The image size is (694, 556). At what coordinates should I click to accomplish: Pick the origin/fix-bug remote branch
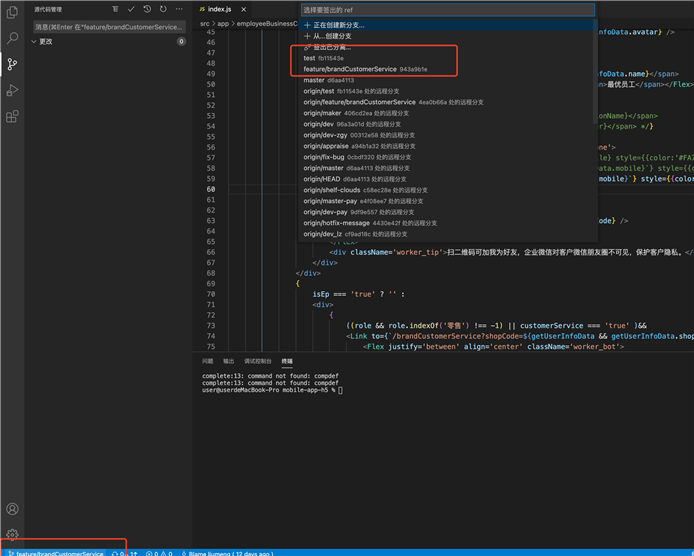point(446,157)
